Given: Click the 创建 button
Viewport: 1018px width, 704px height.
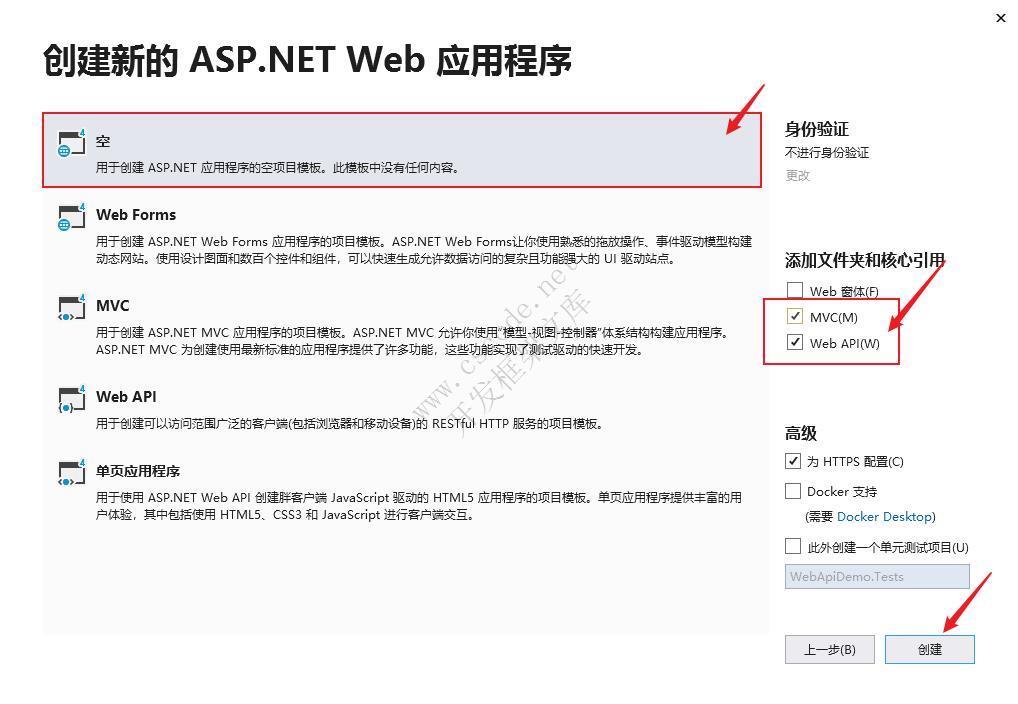Looking at the screenshot, I should pos(929,649).
